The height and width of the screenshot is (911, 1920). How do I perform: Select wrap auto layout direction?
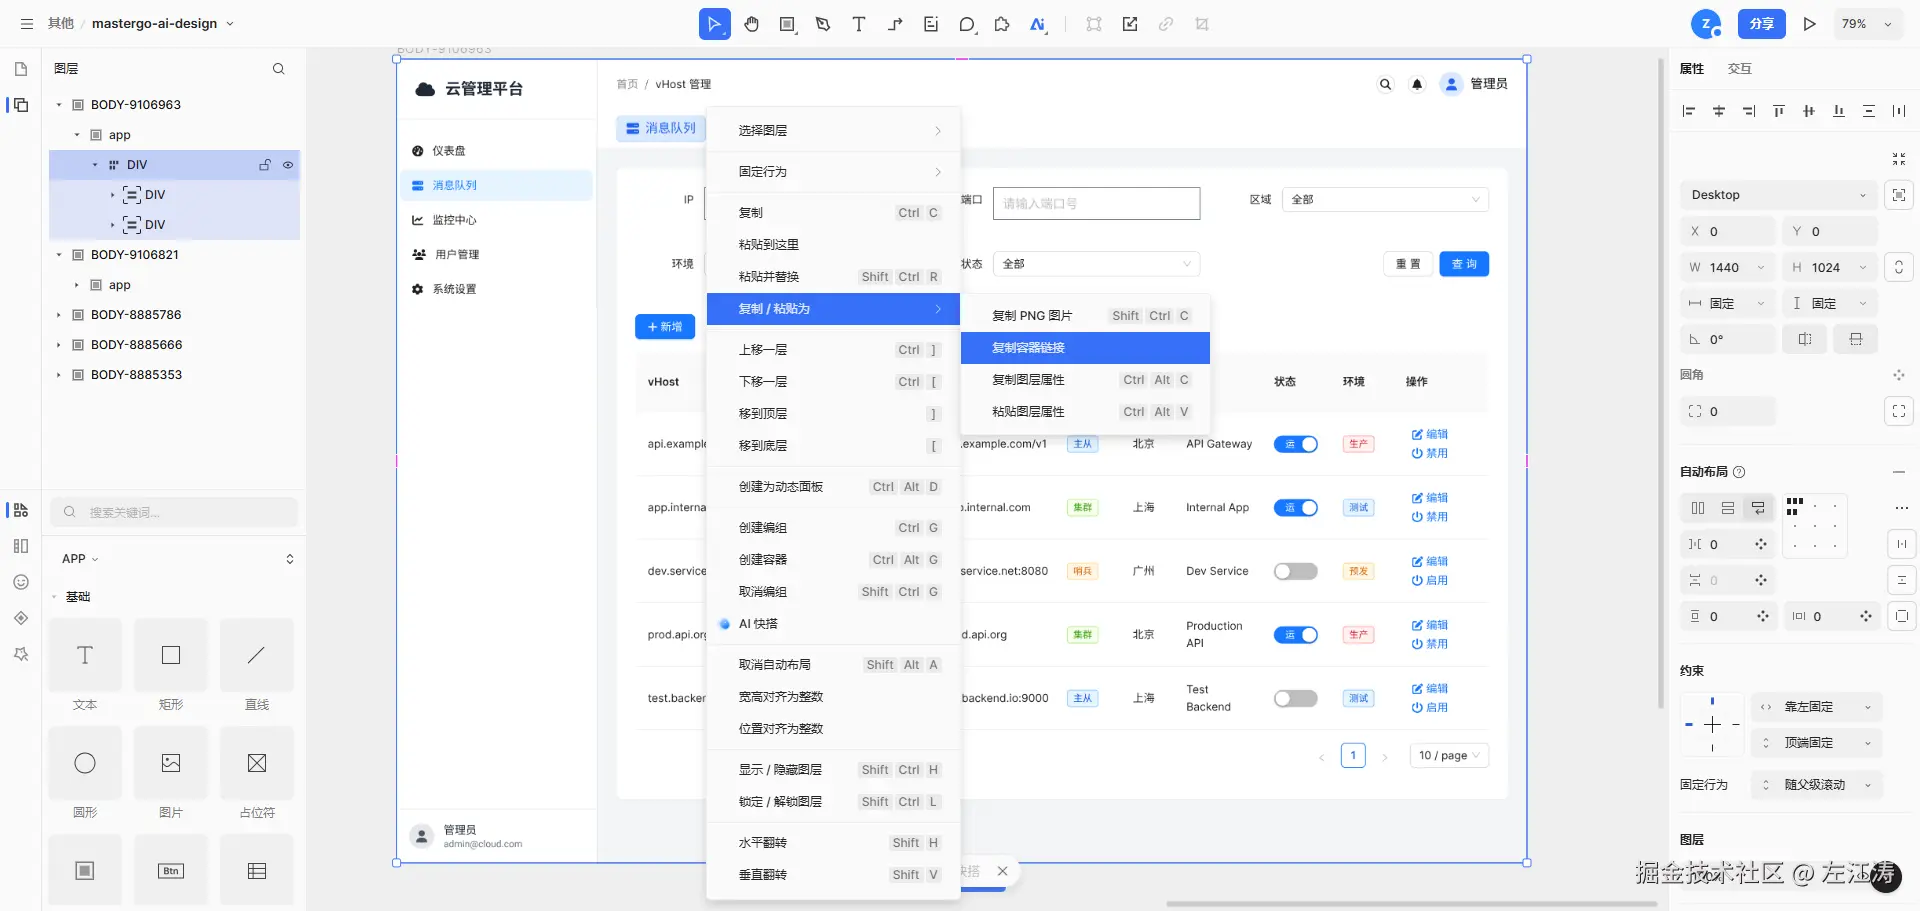click(x=1758, y=508)
